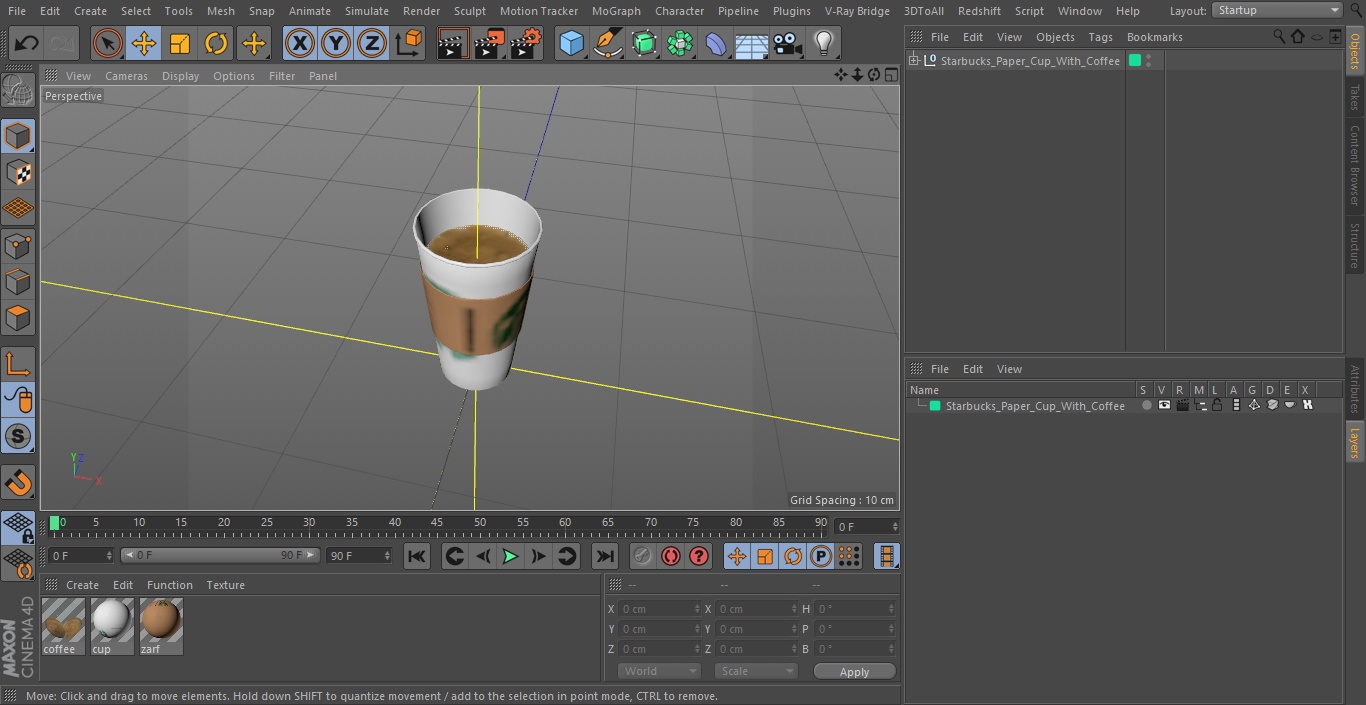Click green layer color swatch in Object Manager
The height and width of the screenshot is (705, 1366).
click(1135, 61)
